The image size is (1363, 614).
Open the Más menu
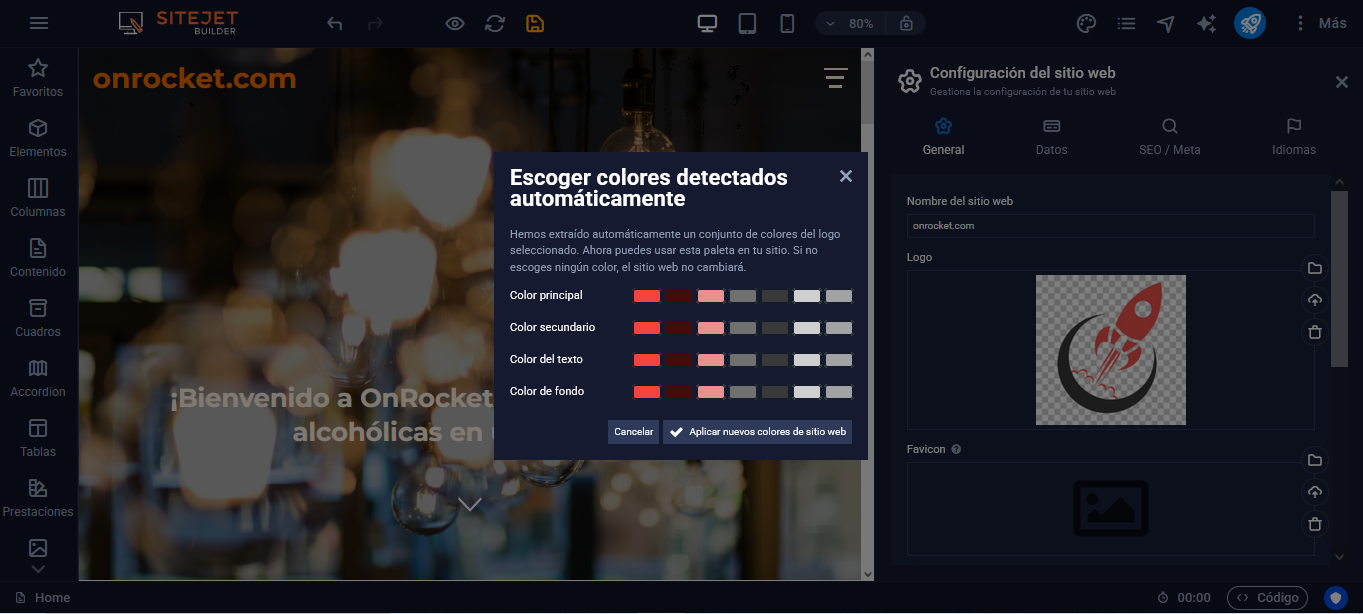(1321, 23)
